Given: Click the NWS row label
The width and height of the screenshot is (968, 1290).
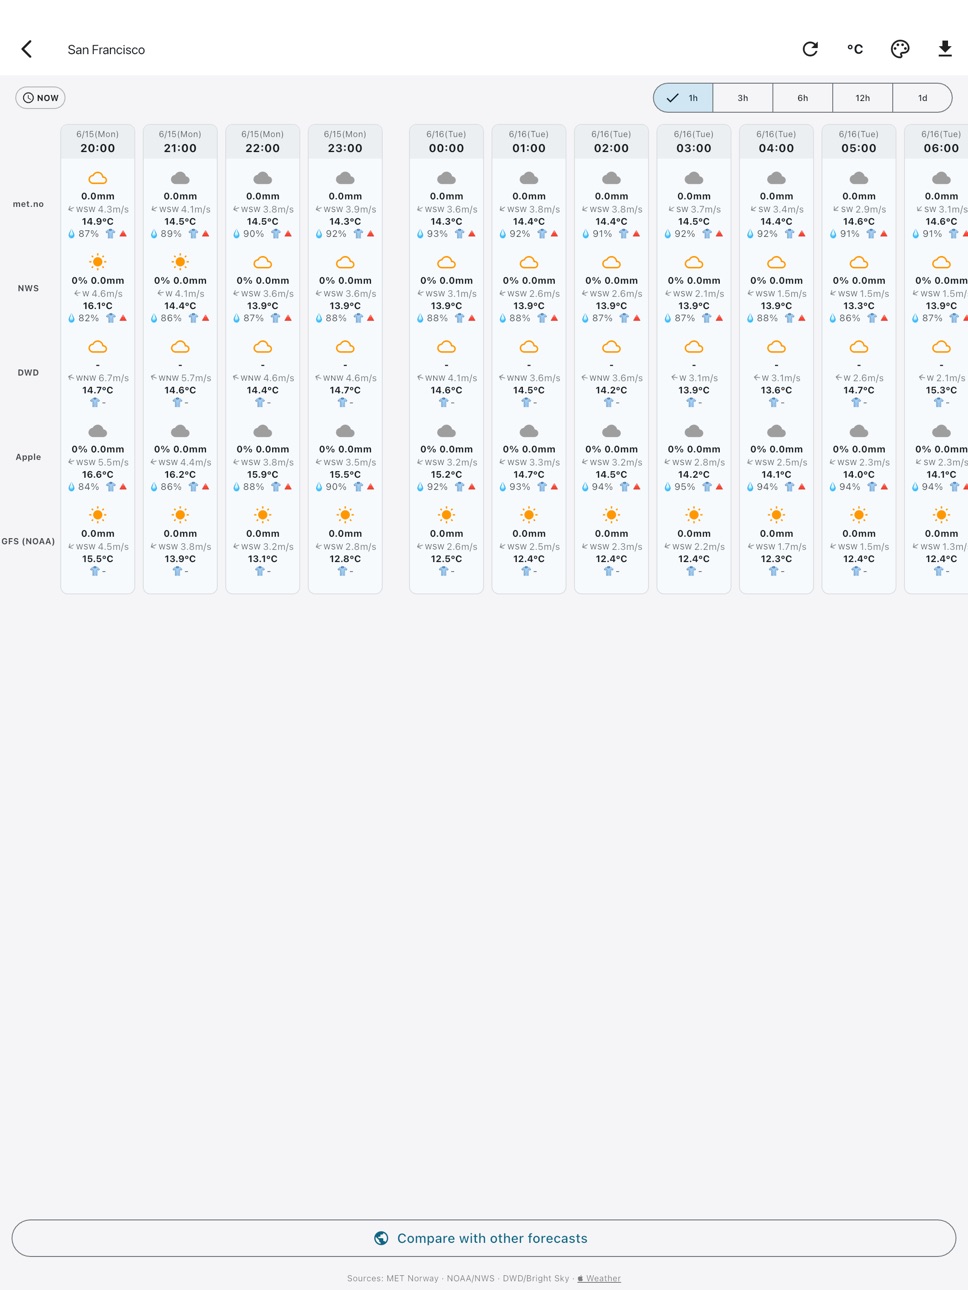Looking at the screenshot, I should (28, 288).
